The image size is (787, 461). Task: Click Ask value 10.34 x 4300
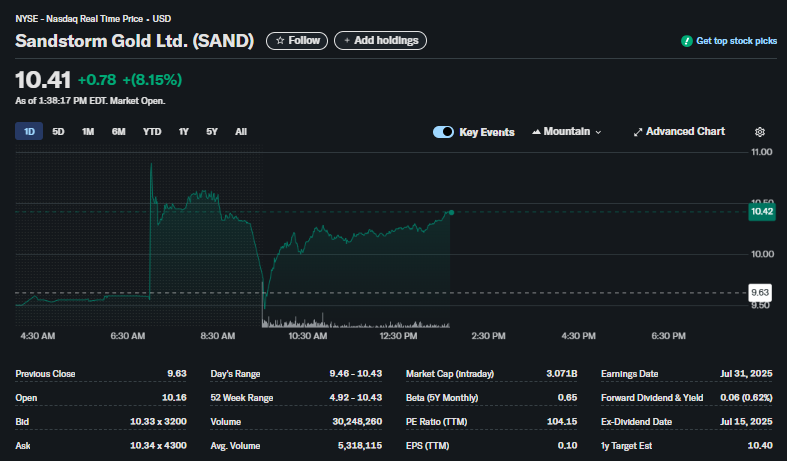pos(158,445)
